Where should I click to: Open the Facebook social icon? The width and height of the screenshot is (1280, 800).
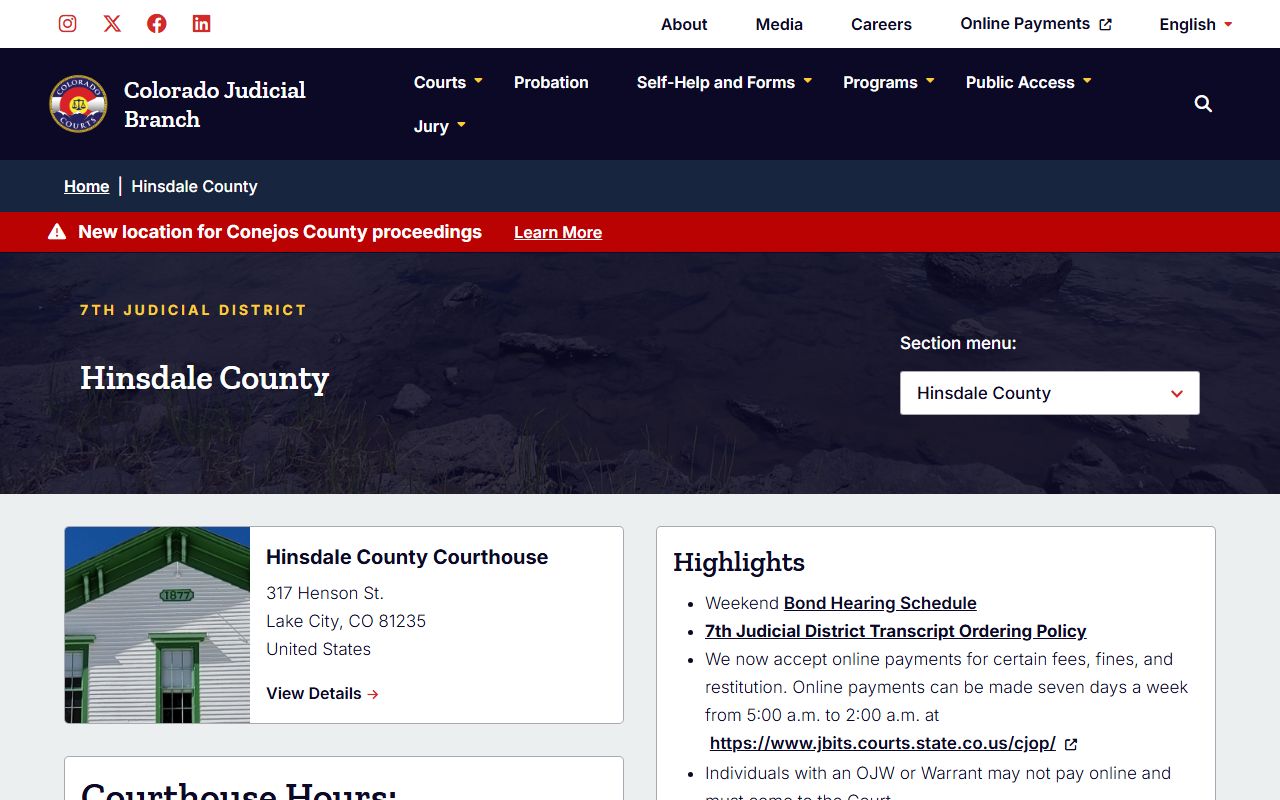click(157, 24)
